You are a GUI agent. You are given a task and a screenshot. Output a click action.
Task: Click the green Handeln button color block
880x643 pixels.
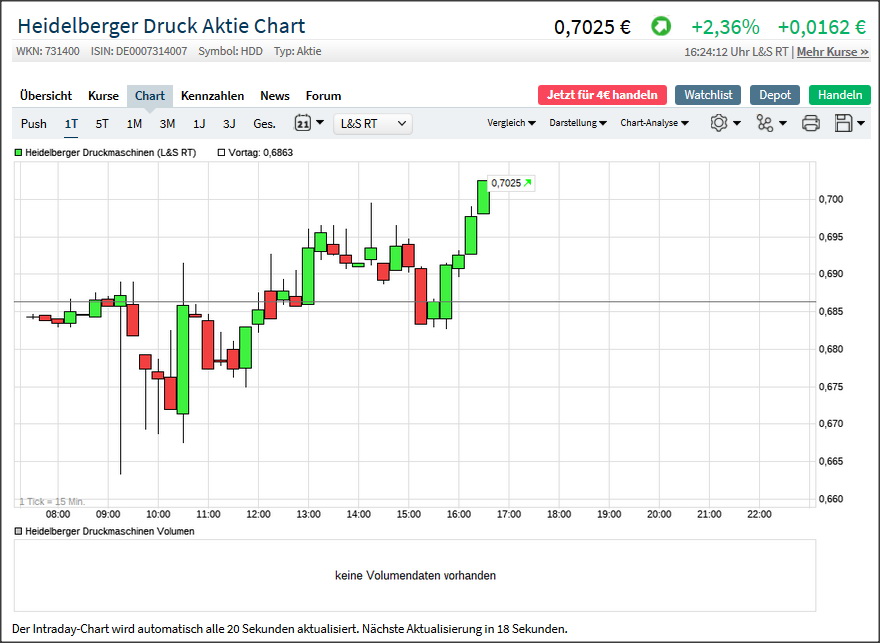click(x=839, y=95)
